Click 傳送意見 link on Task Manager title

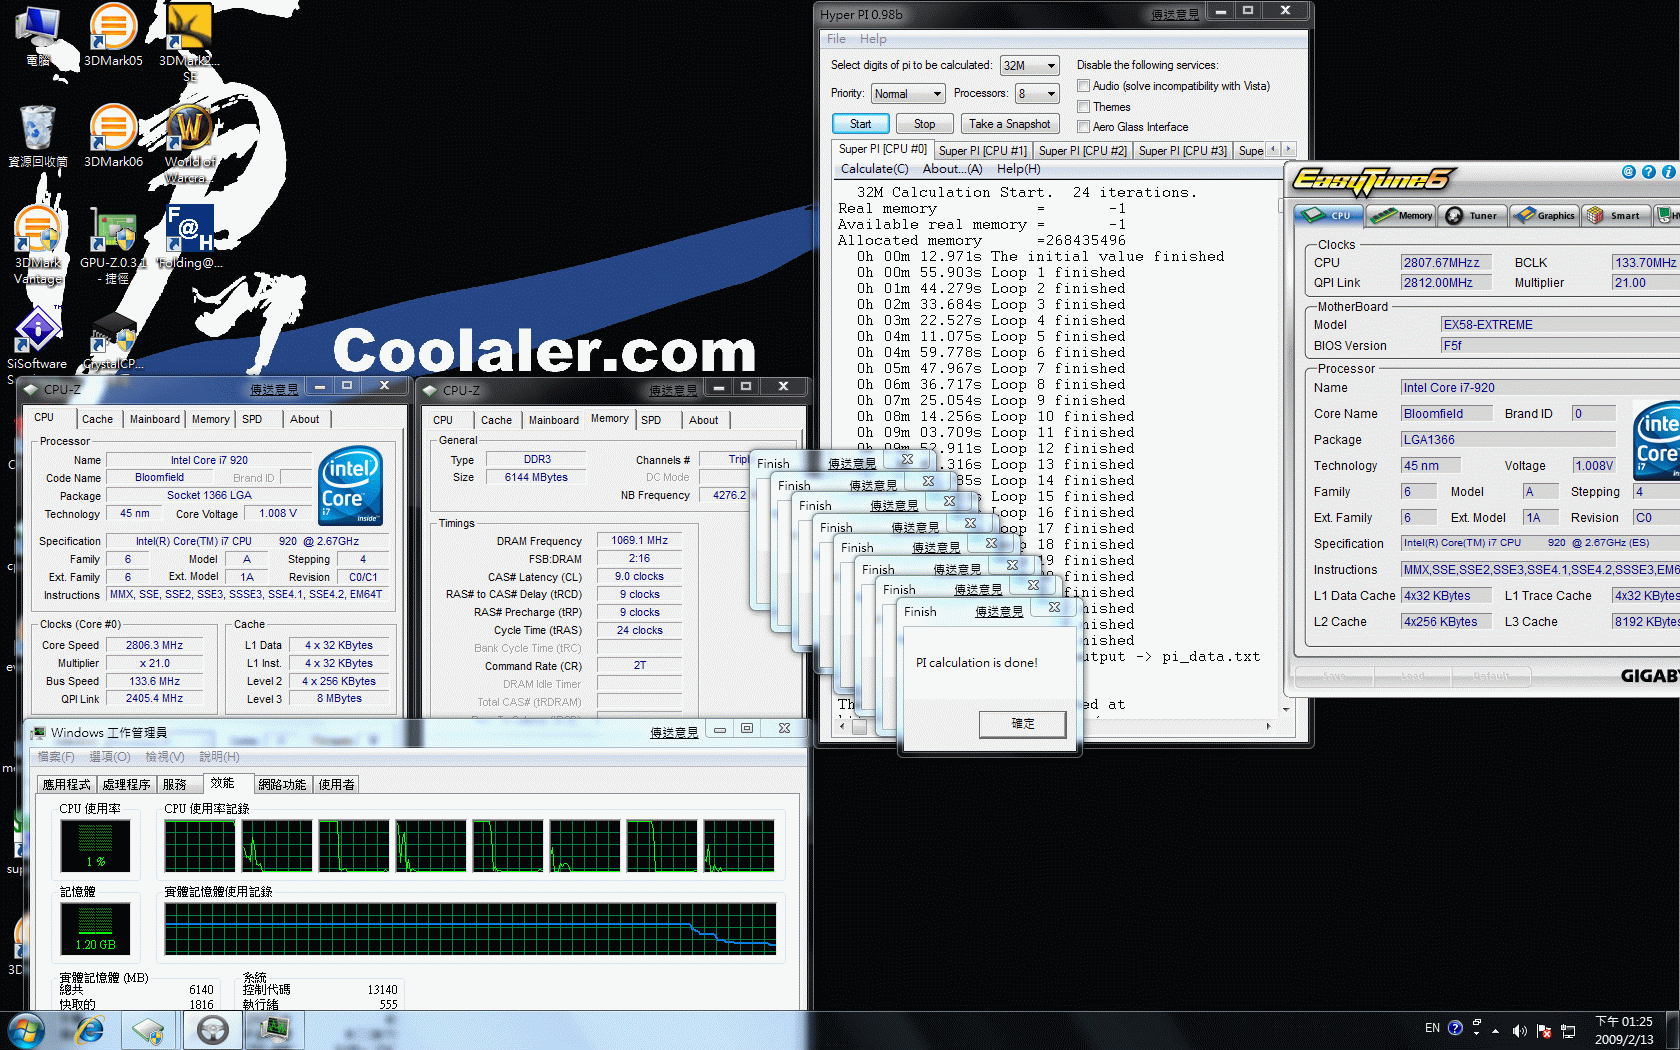click(673, 732)
